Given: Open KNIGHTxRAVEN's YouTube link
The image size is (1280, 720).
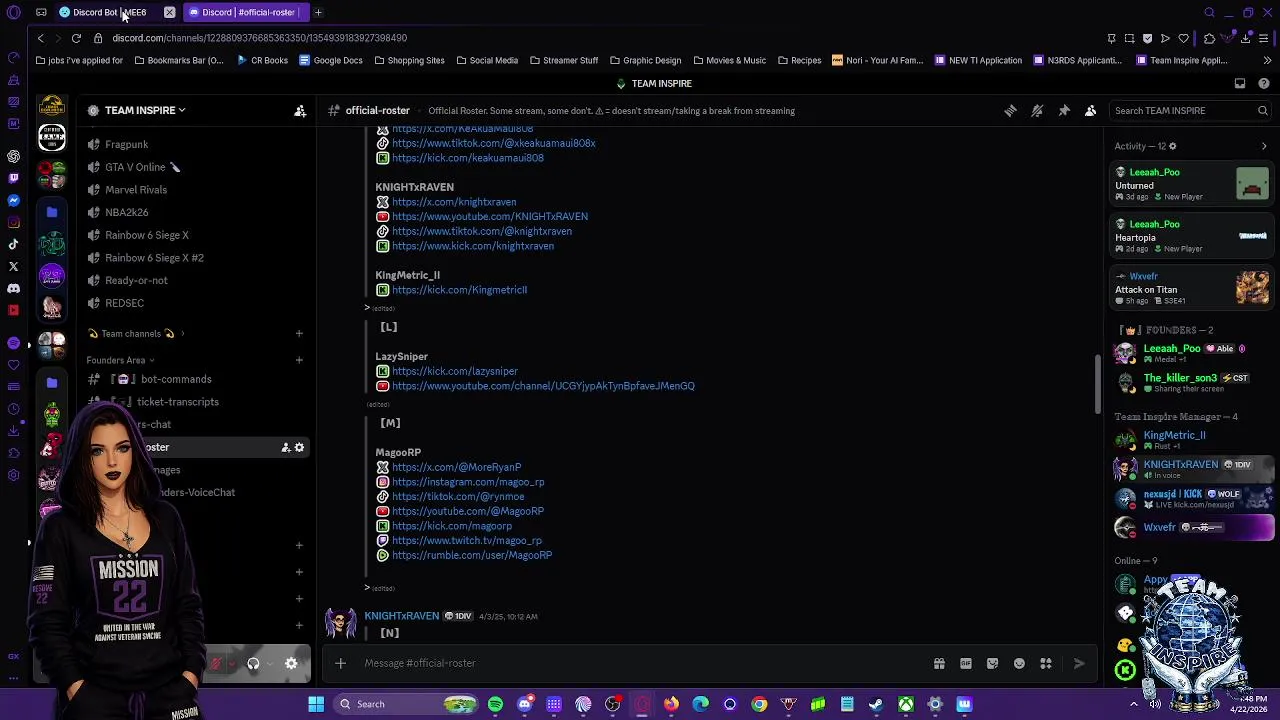Looking at the screenshot, I should (490, 216).
